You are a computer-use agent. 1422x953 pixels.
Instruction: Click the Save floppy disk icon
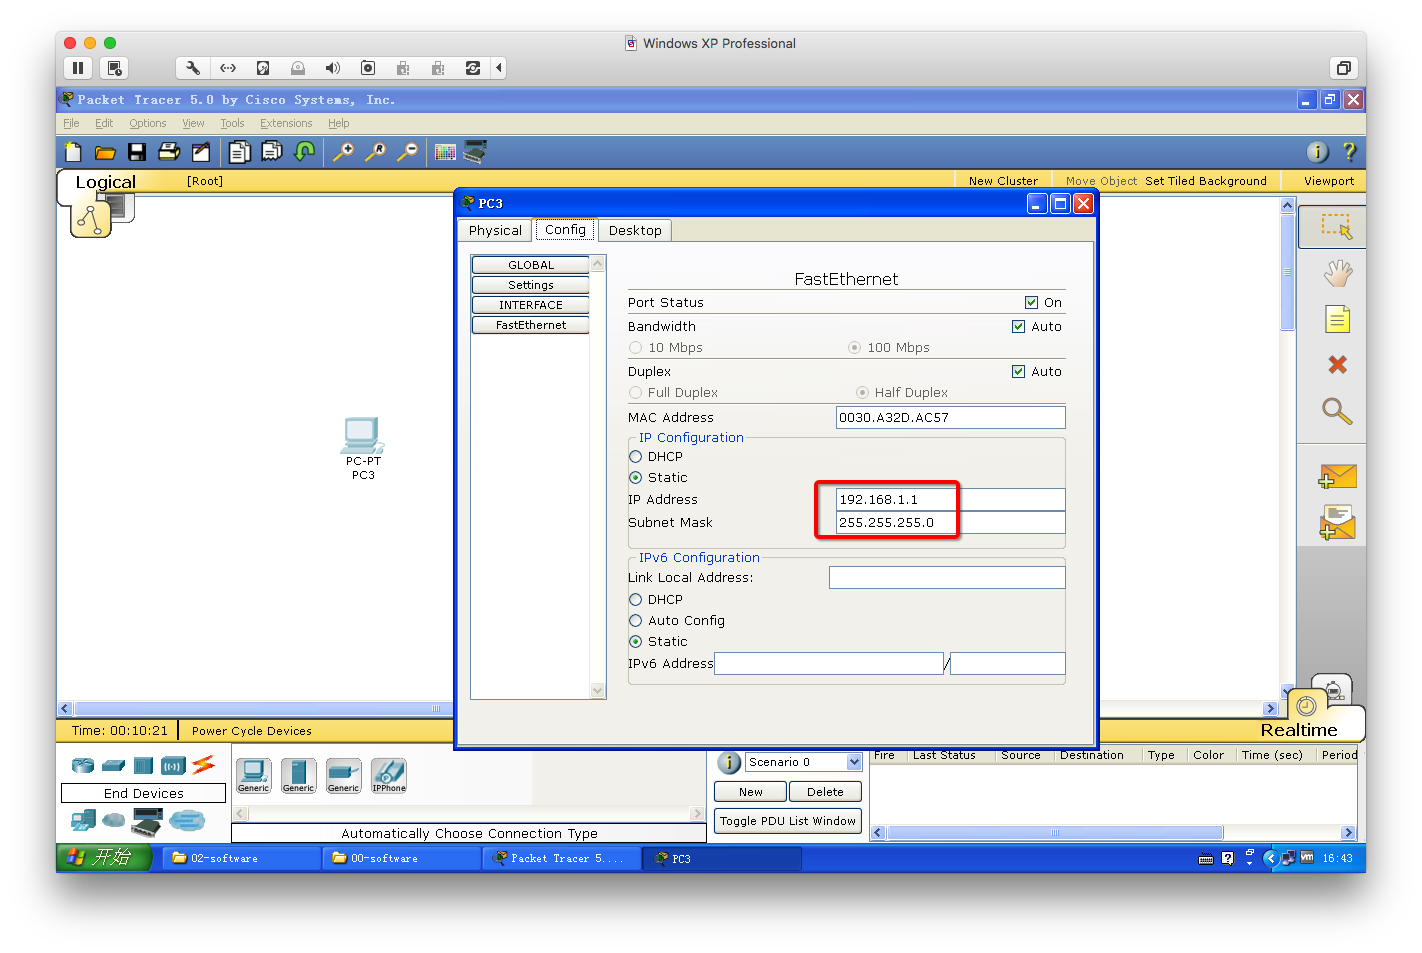(x=137, y=152)
